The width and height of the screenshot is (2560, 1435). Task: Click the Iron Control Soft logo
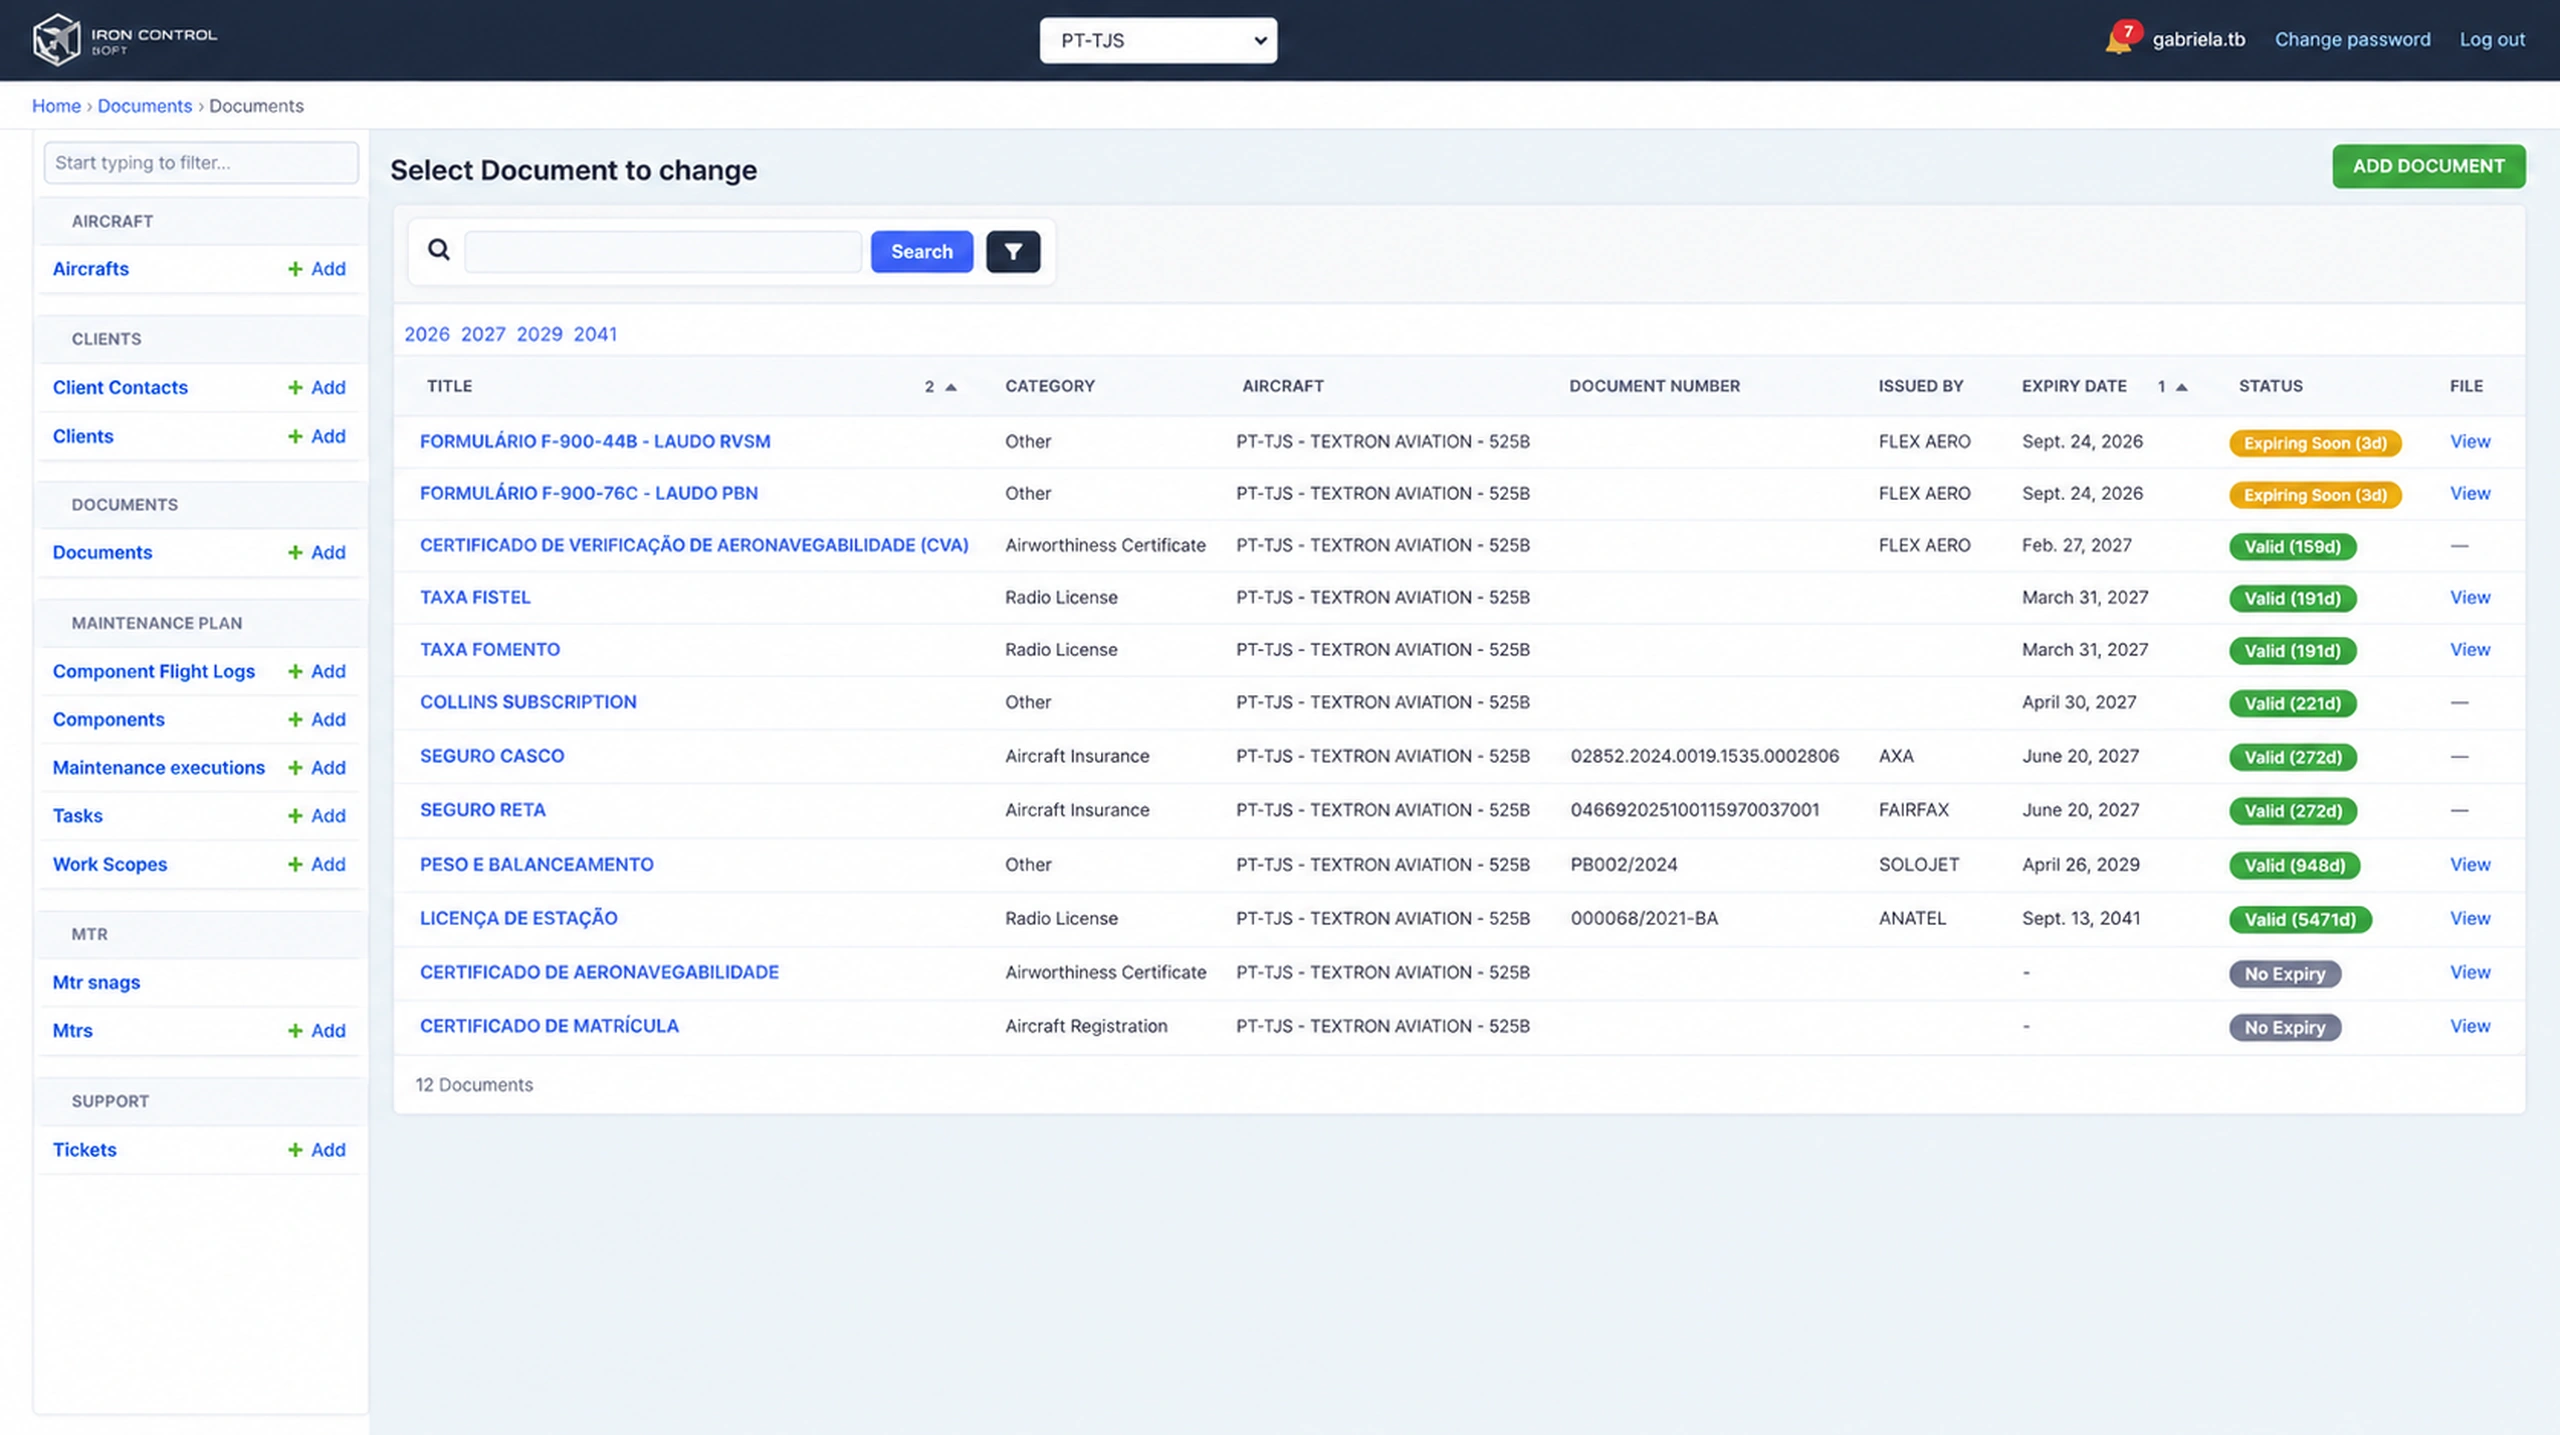coord(124,40)
